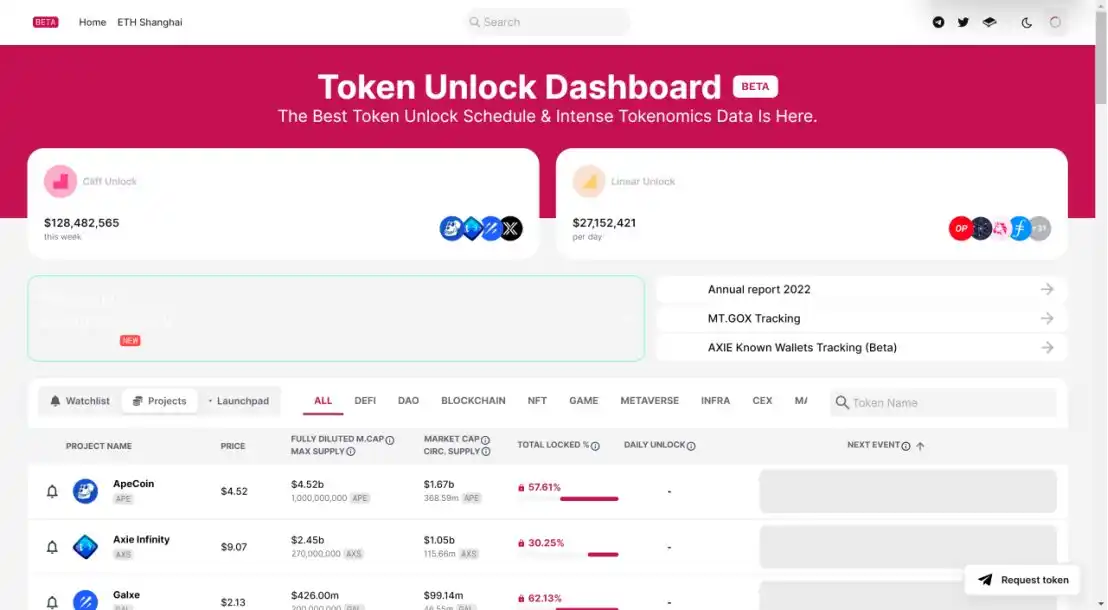Screen dimensions: 1108x610
Task: Expand MT.GOX Tracking arrow
Action: click(1047, 319)
